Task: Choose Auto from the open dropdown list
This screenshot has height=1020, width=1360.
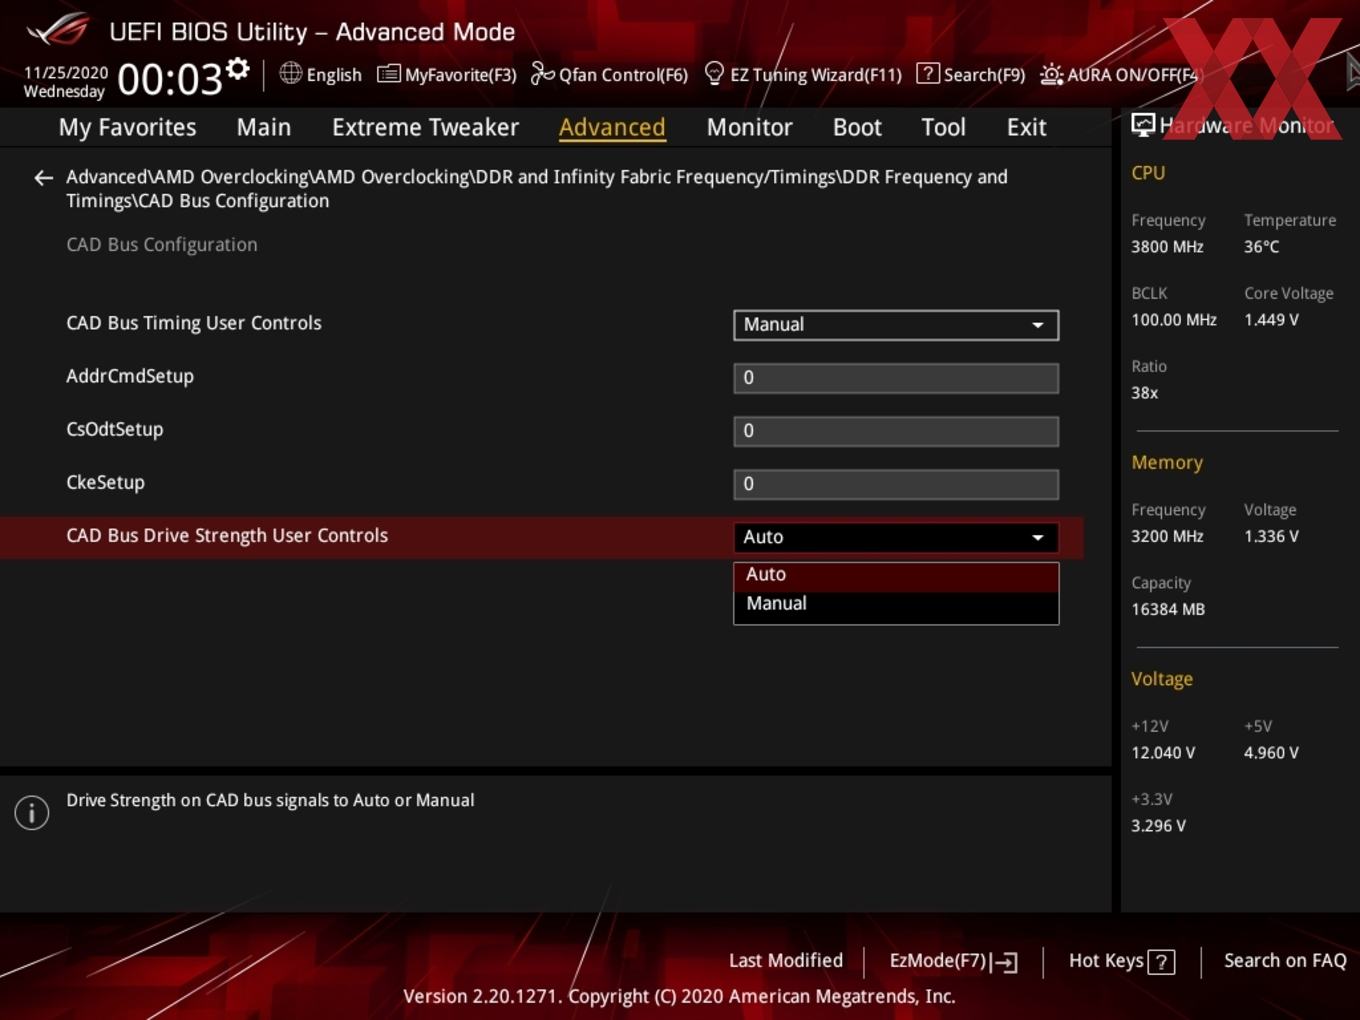Action: (896, 575)
